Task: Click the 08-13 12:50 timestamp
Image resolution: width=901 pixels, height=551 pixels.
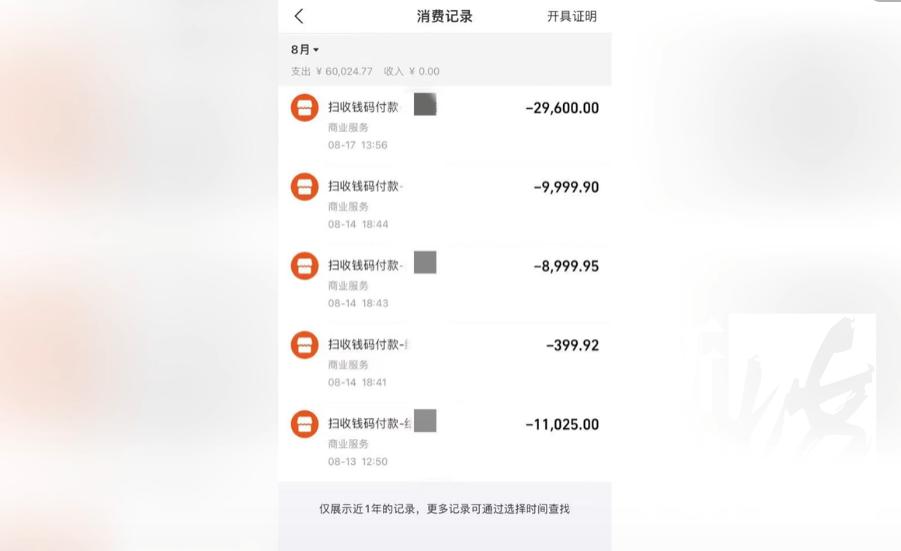Action: pos(357,461)
